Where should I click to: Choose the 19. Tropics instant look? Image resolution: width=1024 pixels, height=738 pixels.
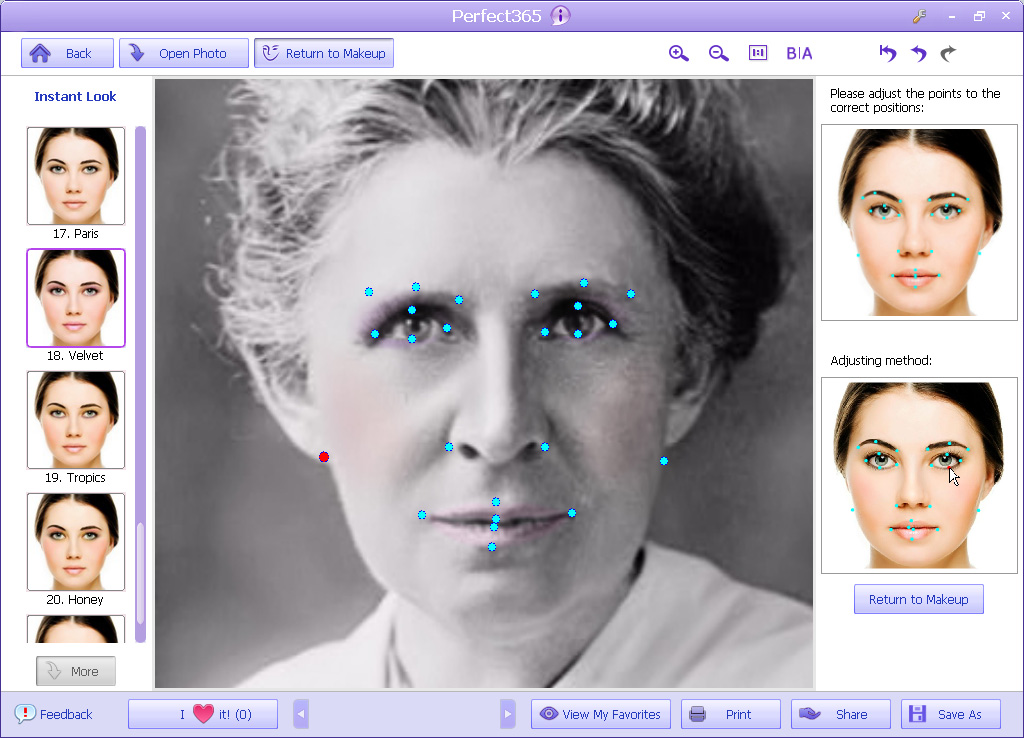pyautogui.click(x=76, y=420)
